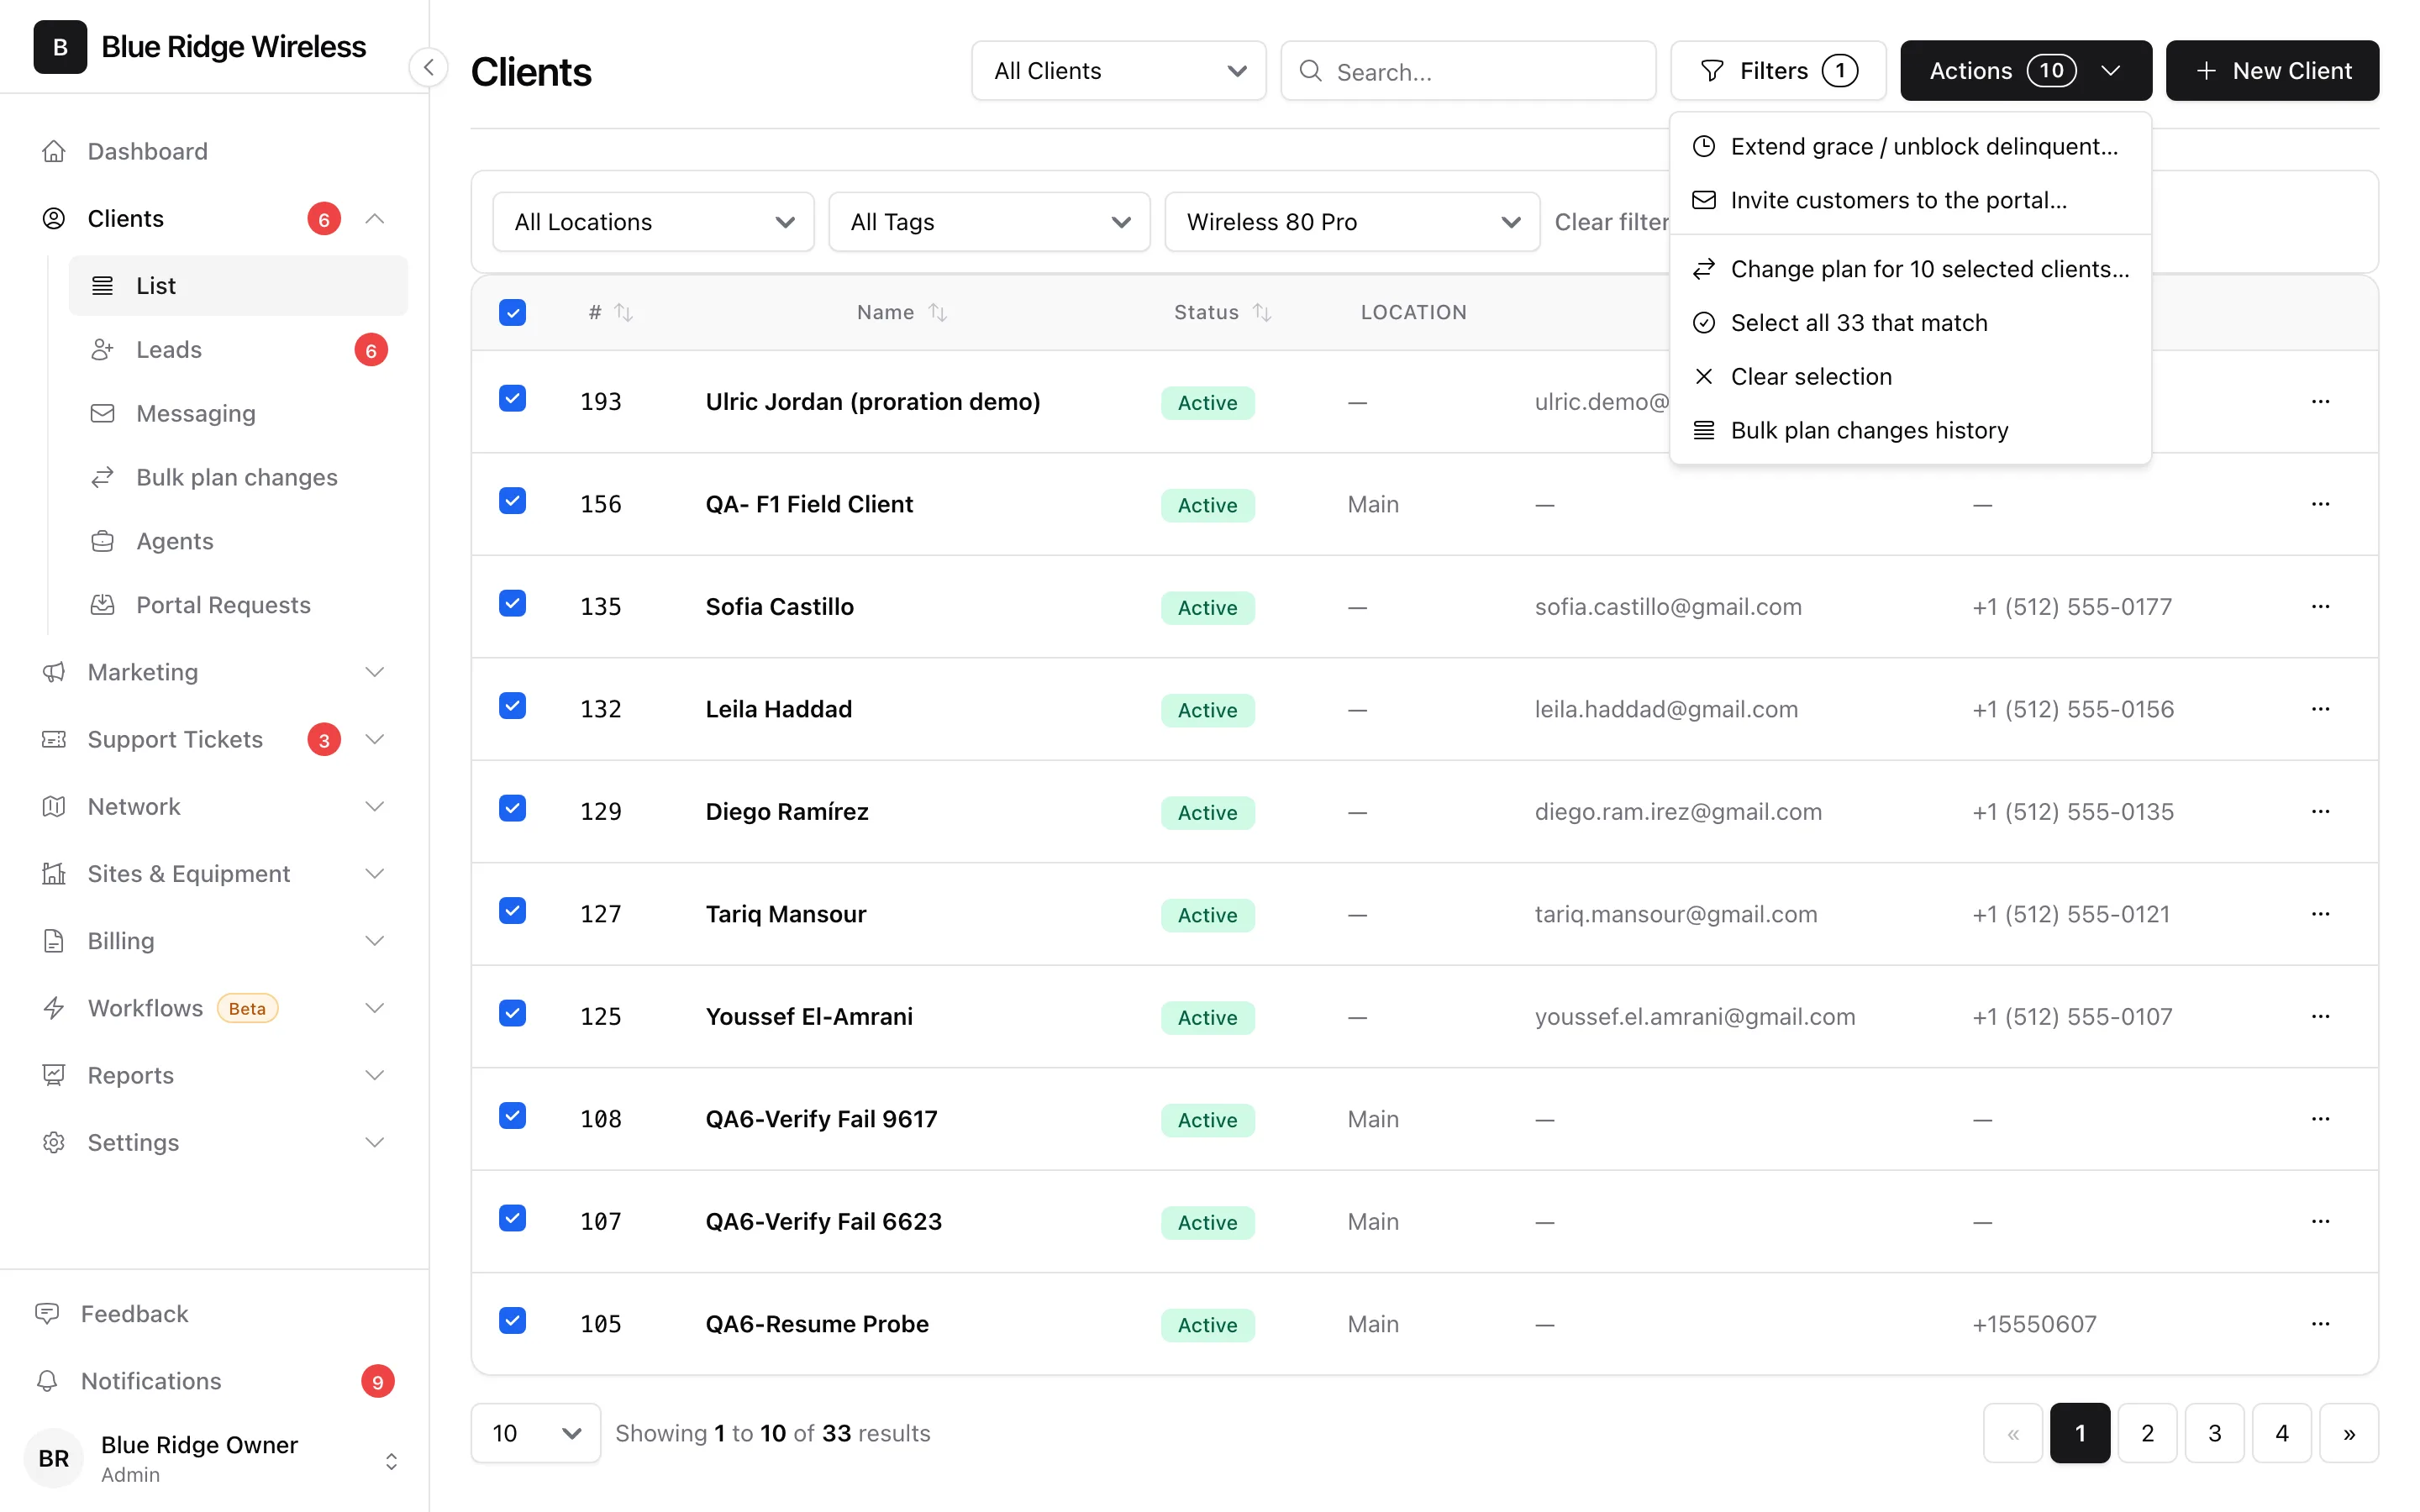Uncheck the QA6-Verify Fail 6623 checkbox
2420x1512 pixels.
tap(512, 1218)
